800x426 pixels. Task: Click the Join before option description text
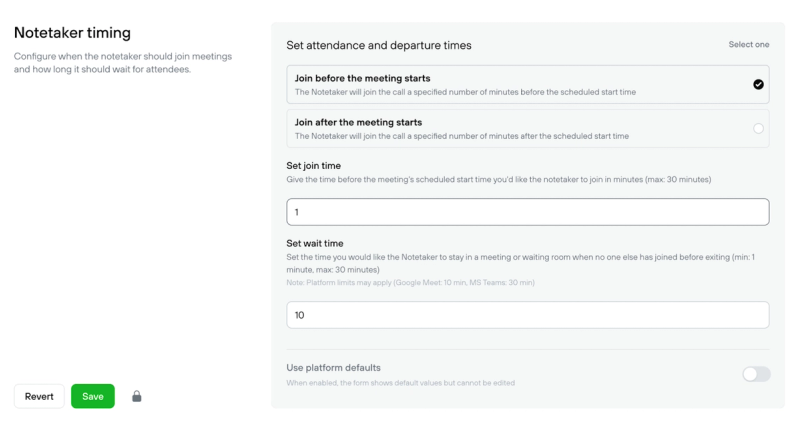coord(465,92)
